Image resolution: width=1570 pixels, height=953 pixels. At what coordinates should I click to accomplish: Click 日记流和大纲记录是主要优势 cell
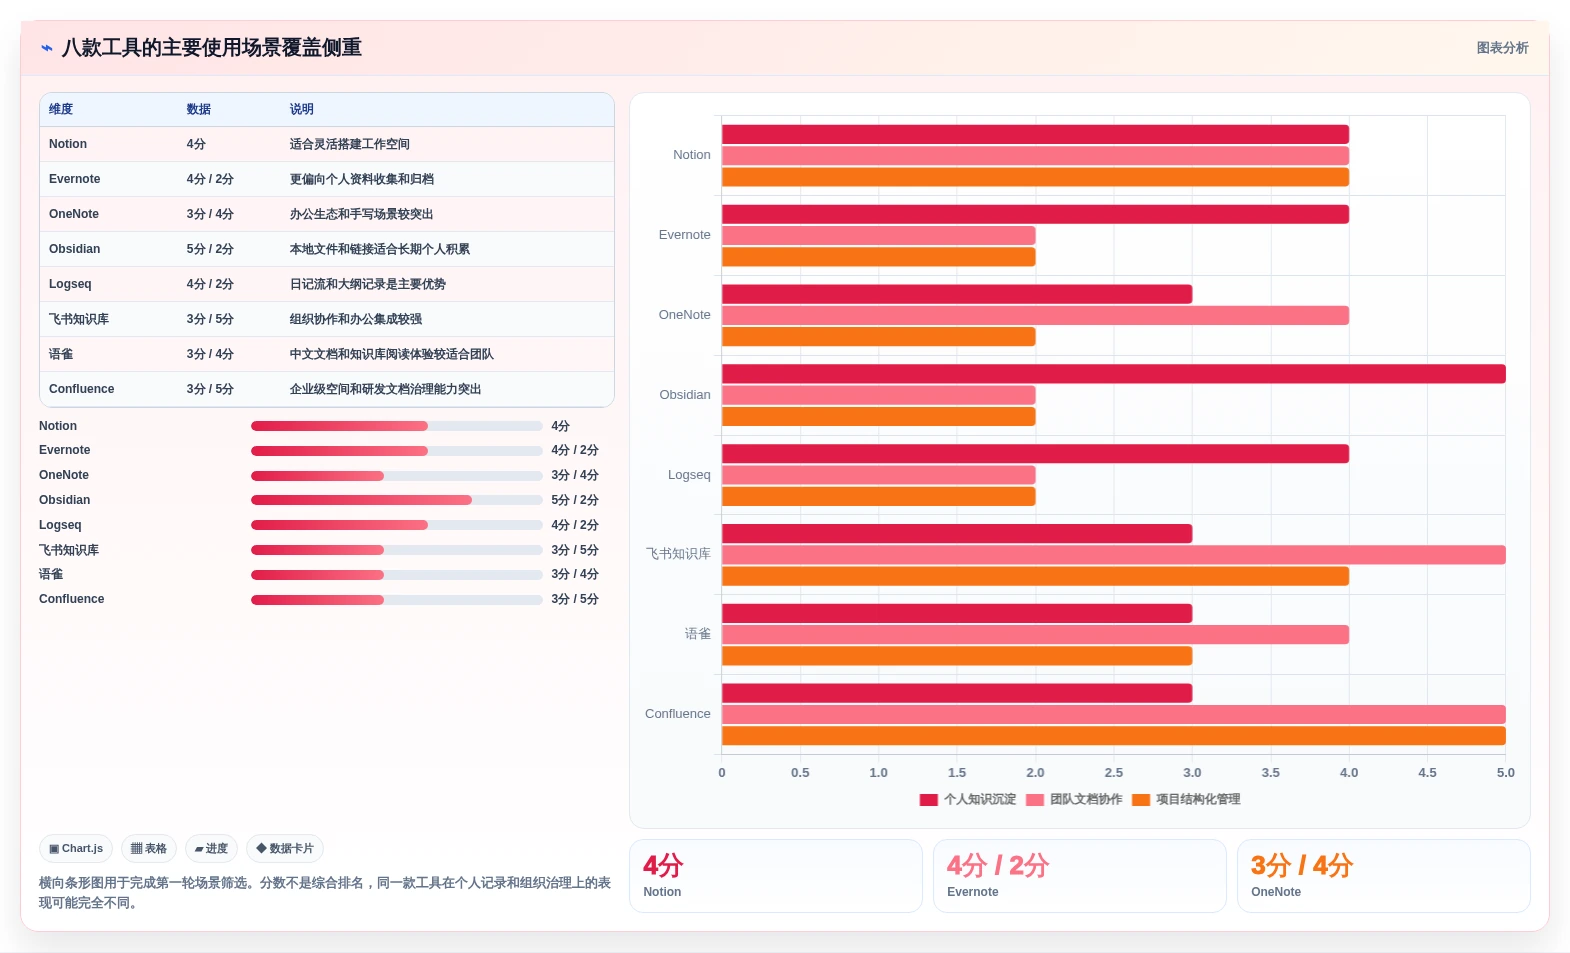pyautogui.click(x=368, y=284)
